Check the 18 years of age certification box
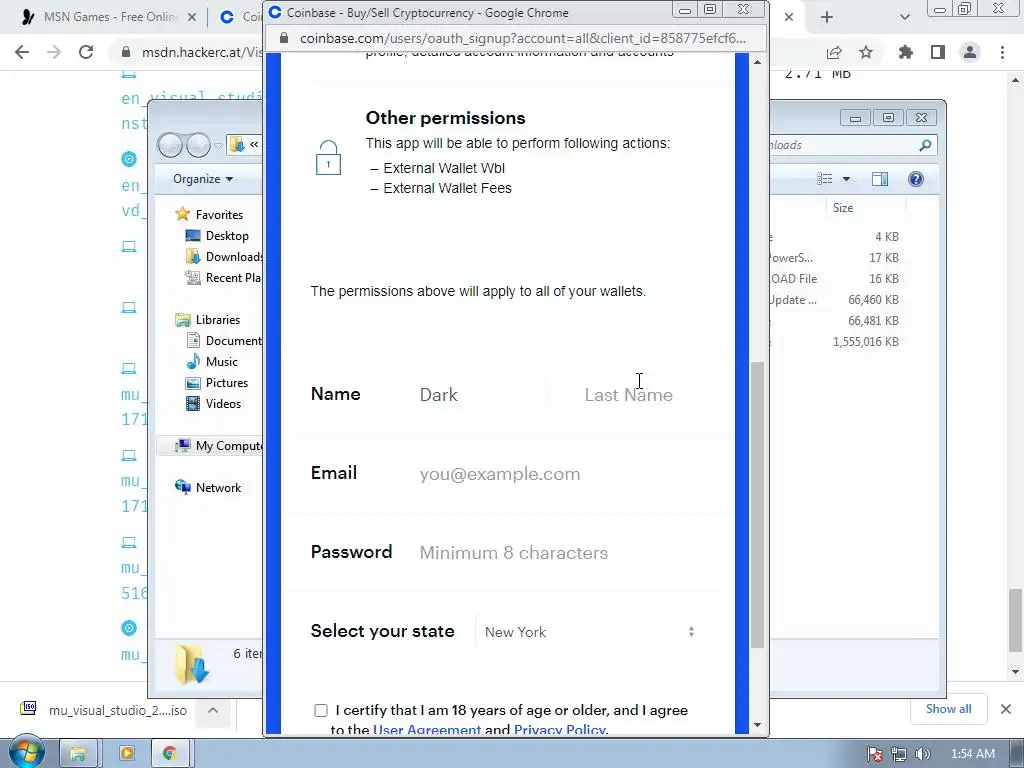The height and width of the screenshot is (768, 1024). tap(321, 711)
